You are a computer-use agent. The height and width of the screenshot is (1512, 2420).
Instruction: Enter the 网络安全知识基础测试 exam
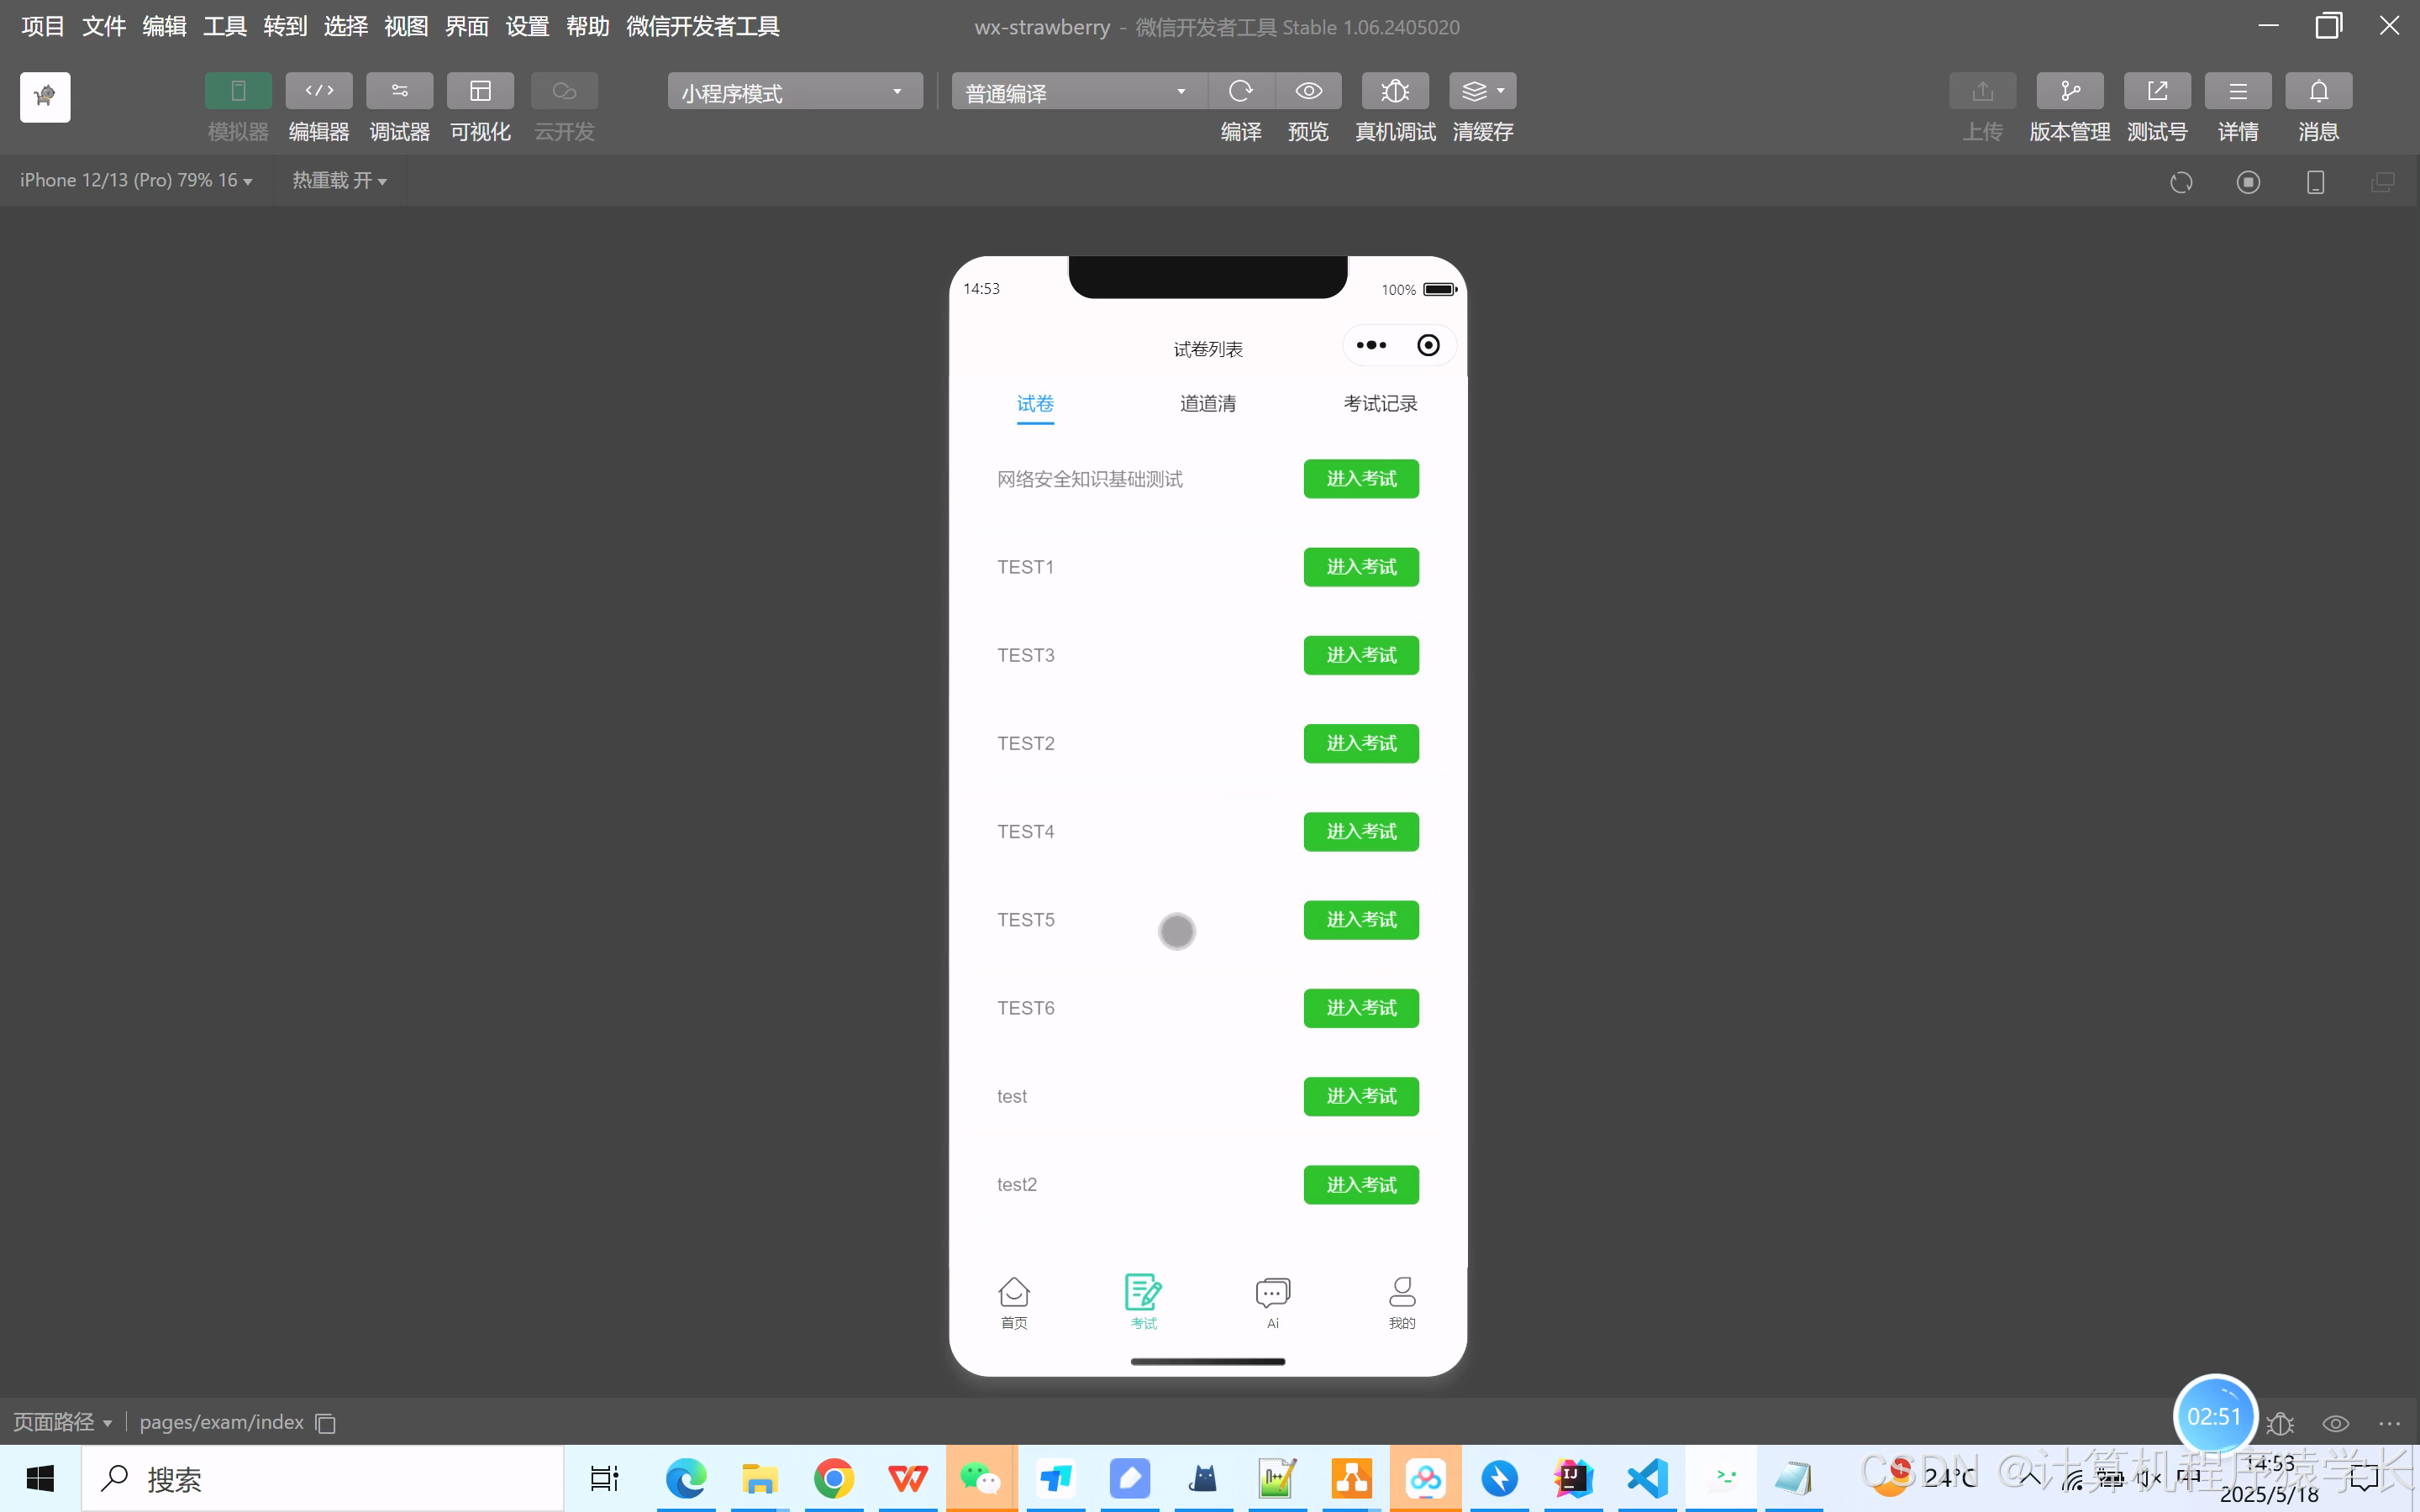point(1360,479)
